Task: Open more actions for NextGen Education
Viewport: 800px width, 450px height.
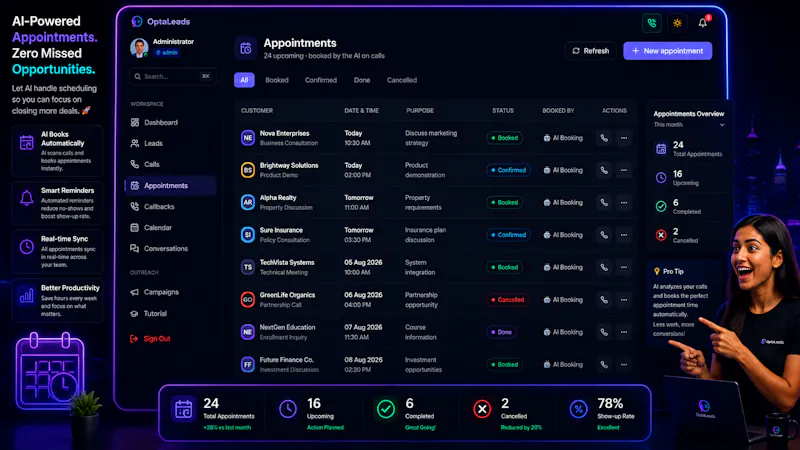Action: (x=623, y=332)
